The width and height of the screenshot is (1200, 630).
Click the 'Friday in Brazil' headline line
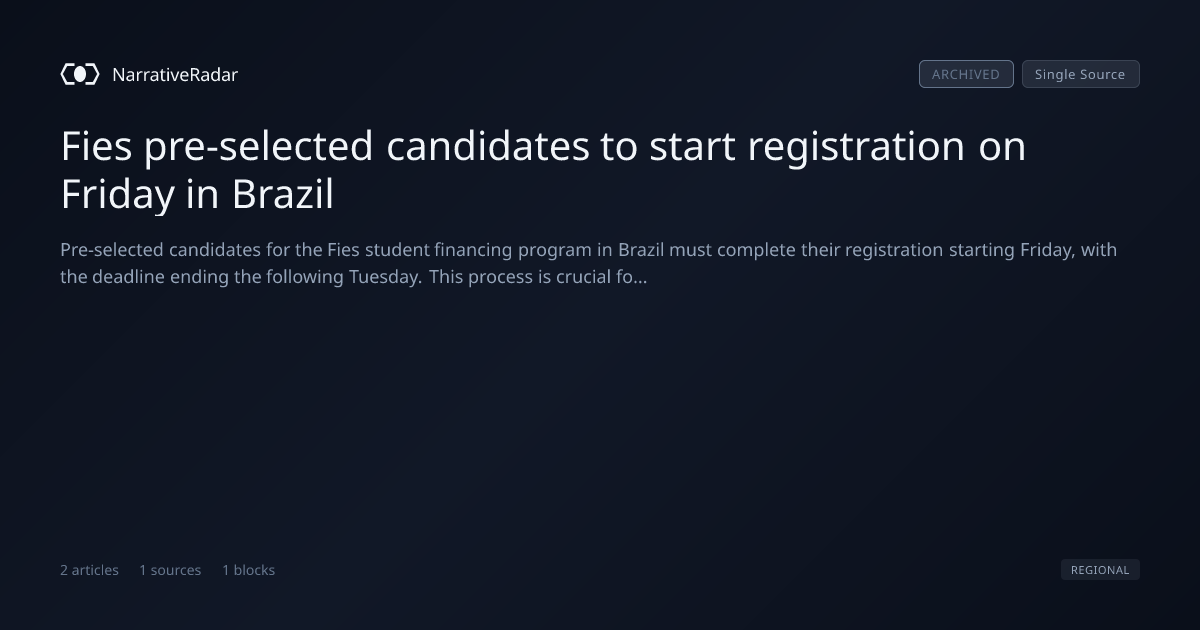tap(197, 194)
